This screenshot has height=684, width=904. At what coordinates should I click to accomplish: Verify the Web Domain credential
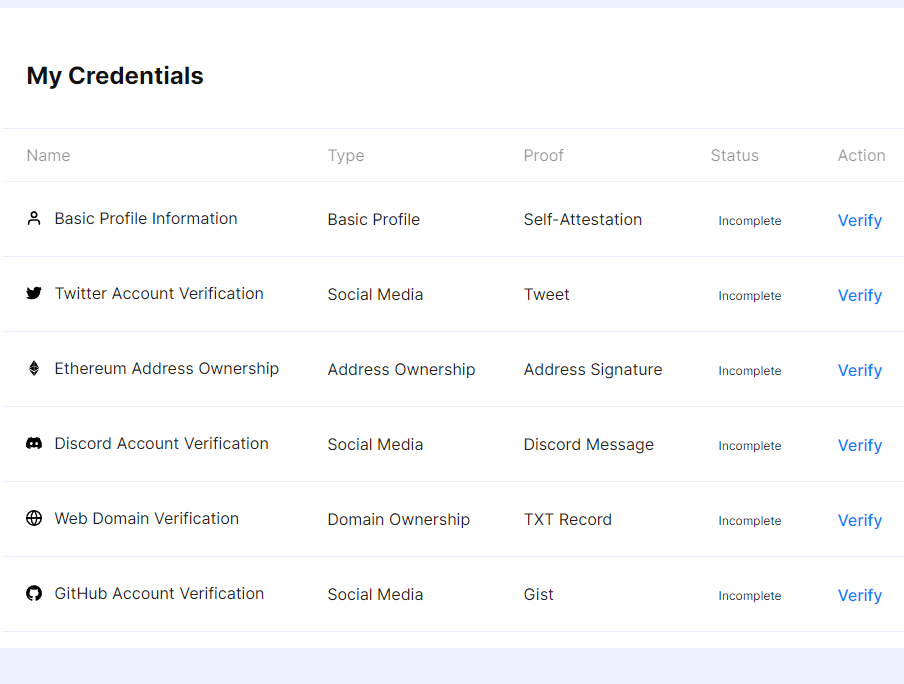[860, 520]
